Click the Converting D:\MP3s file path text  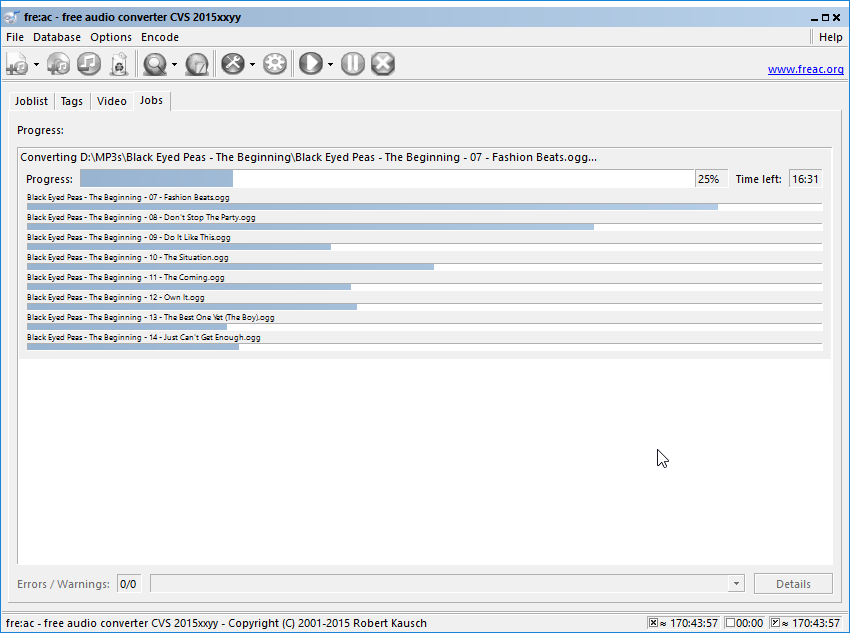pyautogui.click(x=308, y=157)
